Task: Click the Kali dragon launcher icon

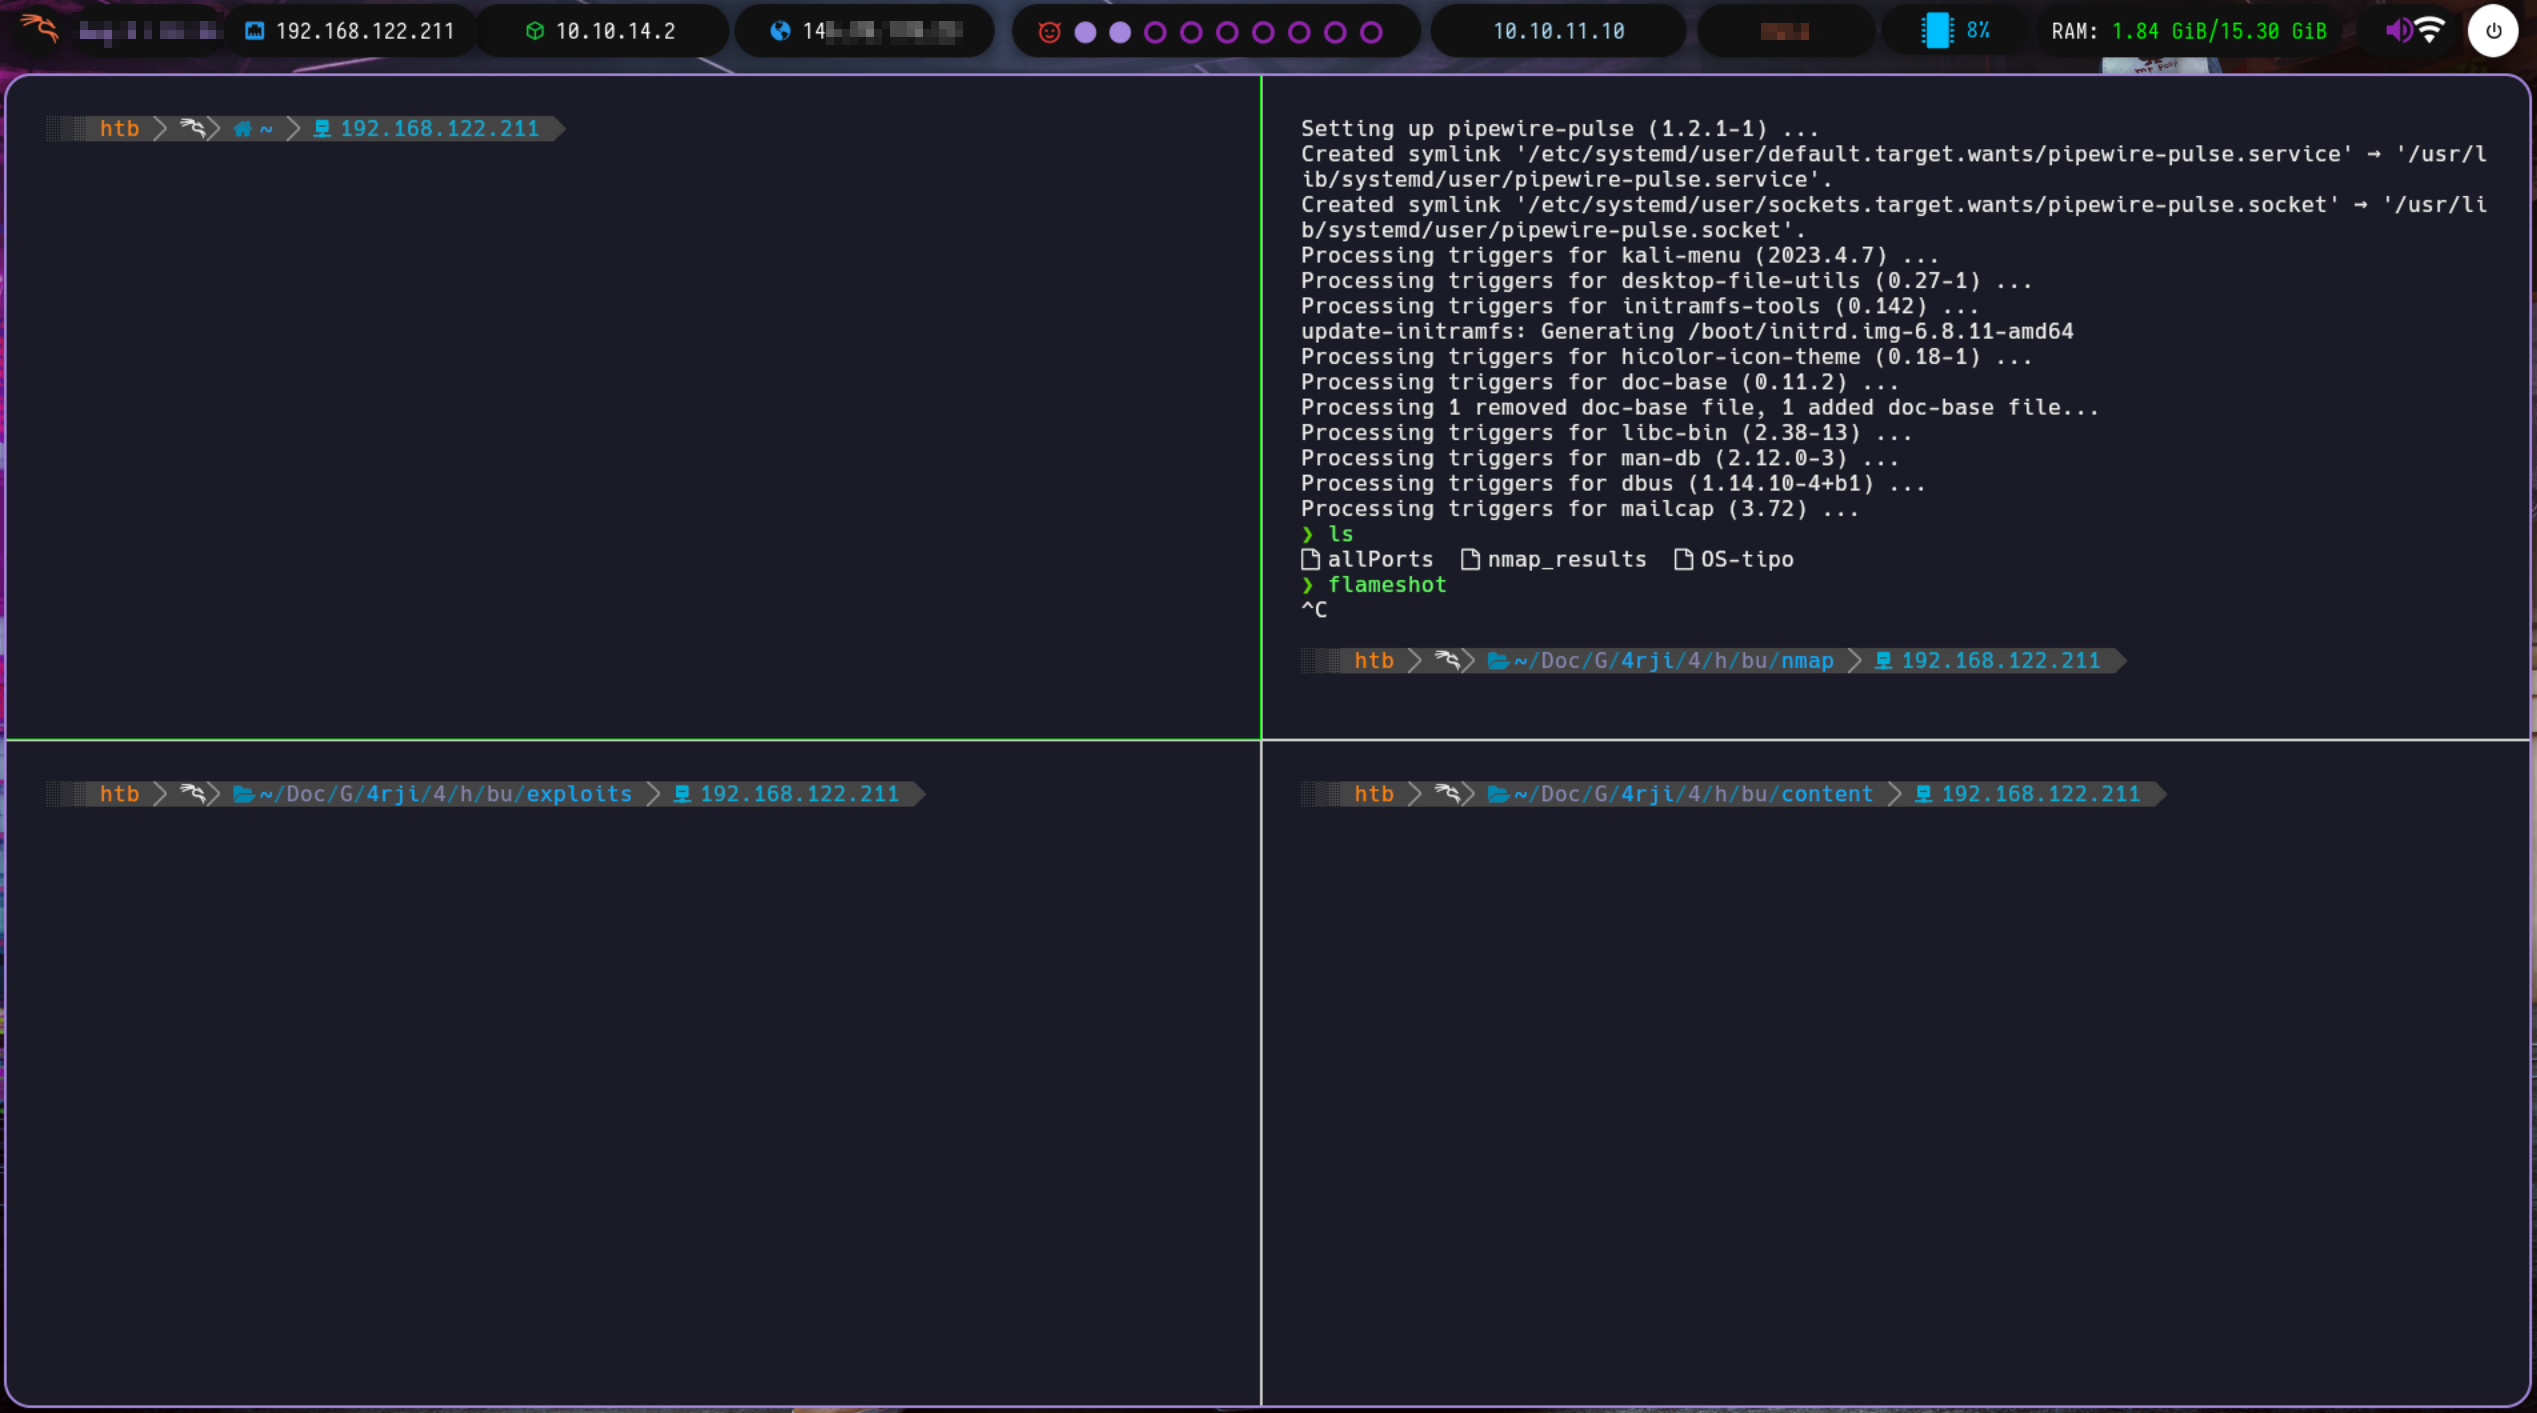Action: click(x=40, y=28)
